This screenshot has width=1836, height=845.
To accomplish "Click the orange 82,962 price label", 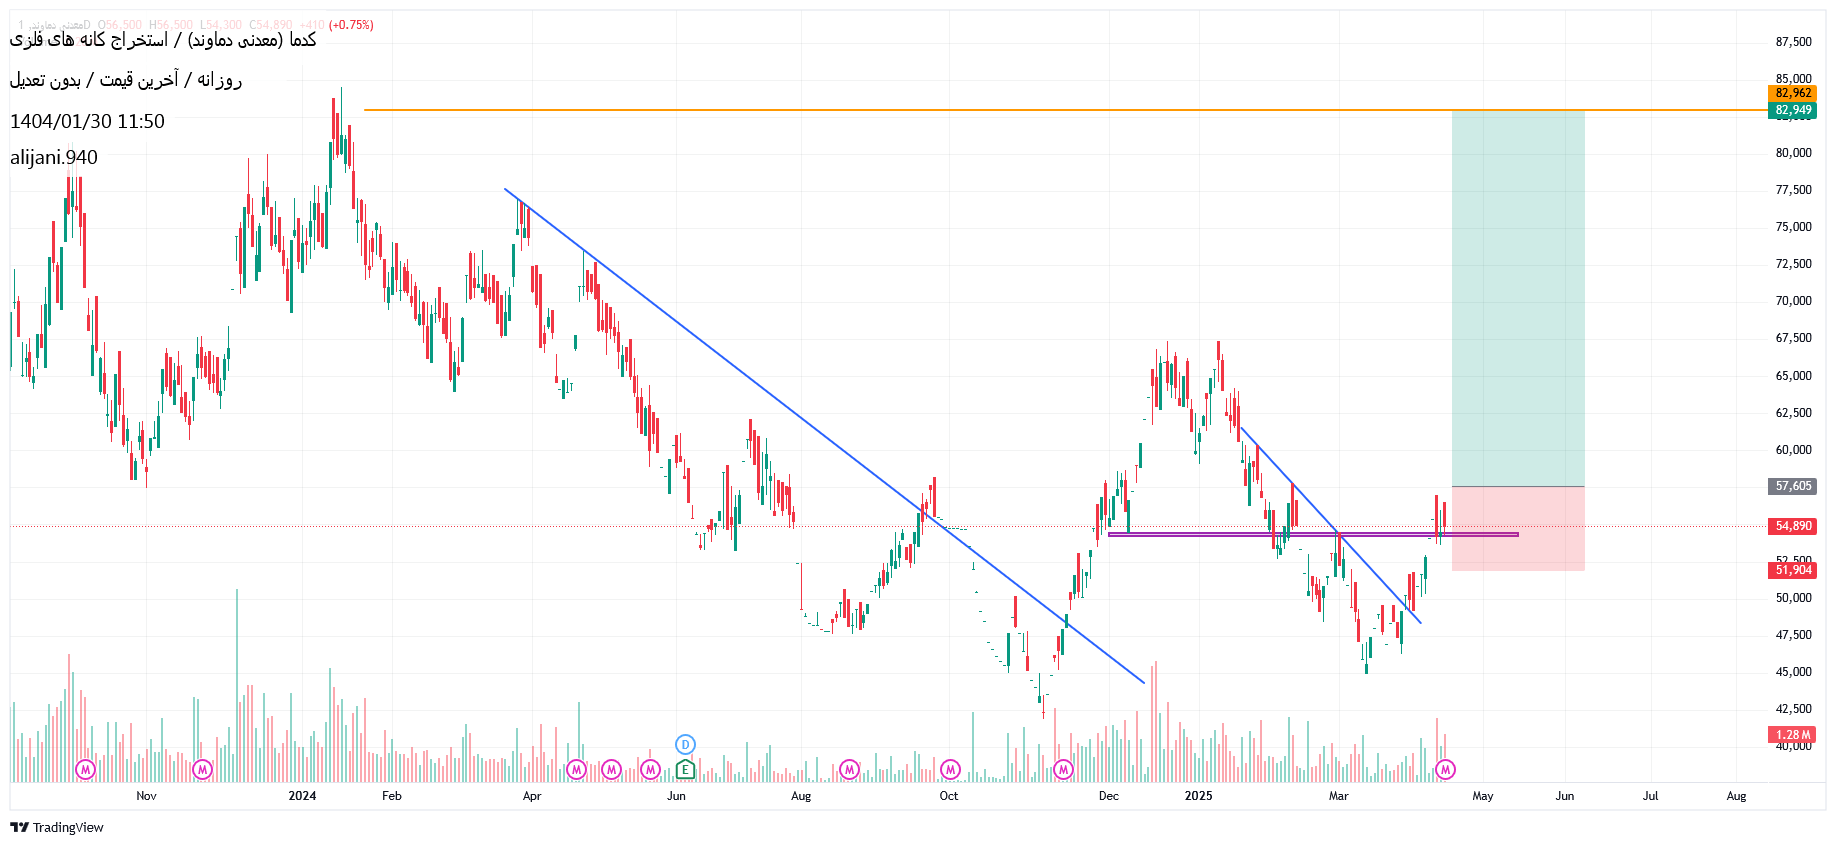I will click(x=1793, y=93).
